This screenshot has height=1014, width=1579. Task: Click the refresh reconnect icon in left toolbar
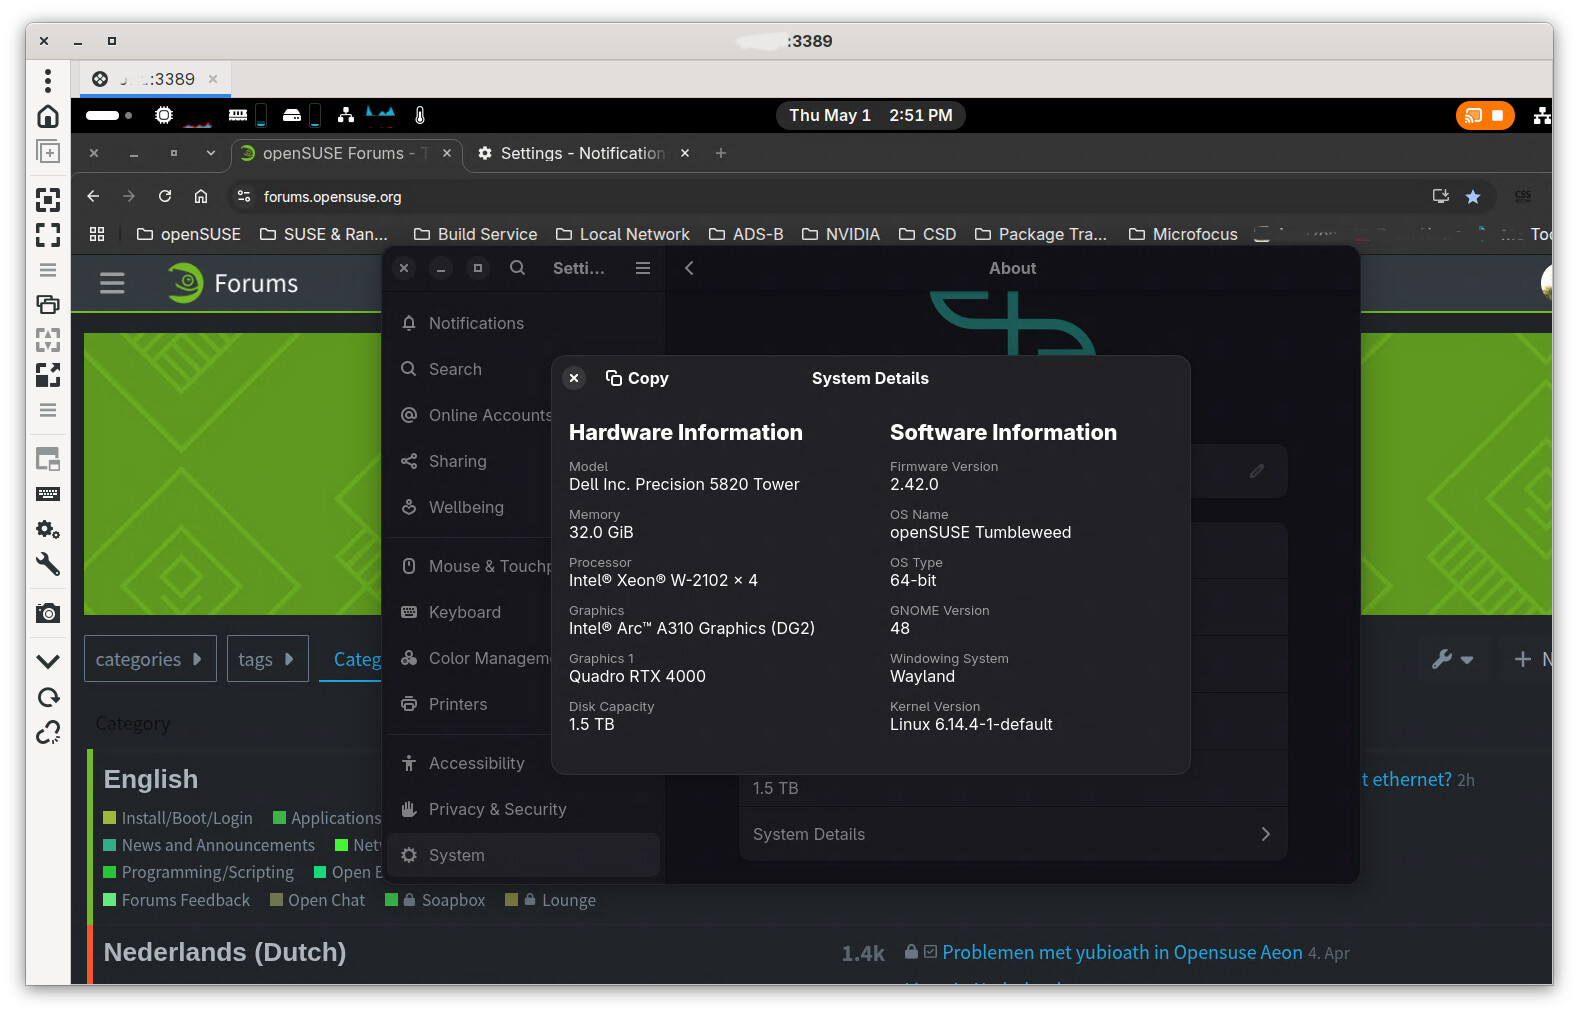pos(47,697)
